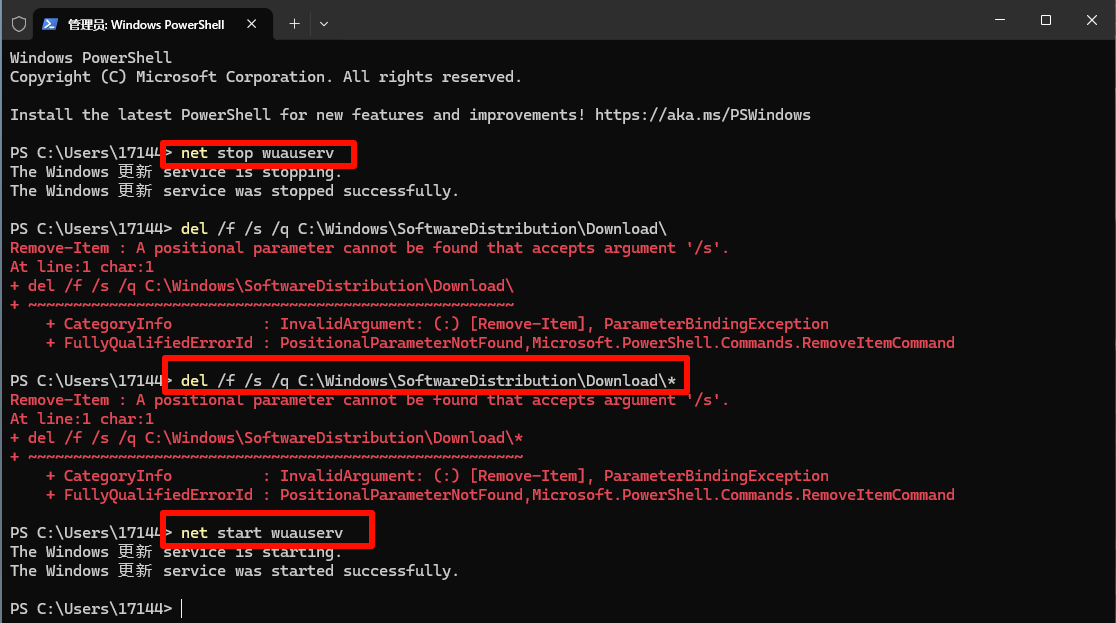Click the PowerShell icon on the tab

(49, 24)
